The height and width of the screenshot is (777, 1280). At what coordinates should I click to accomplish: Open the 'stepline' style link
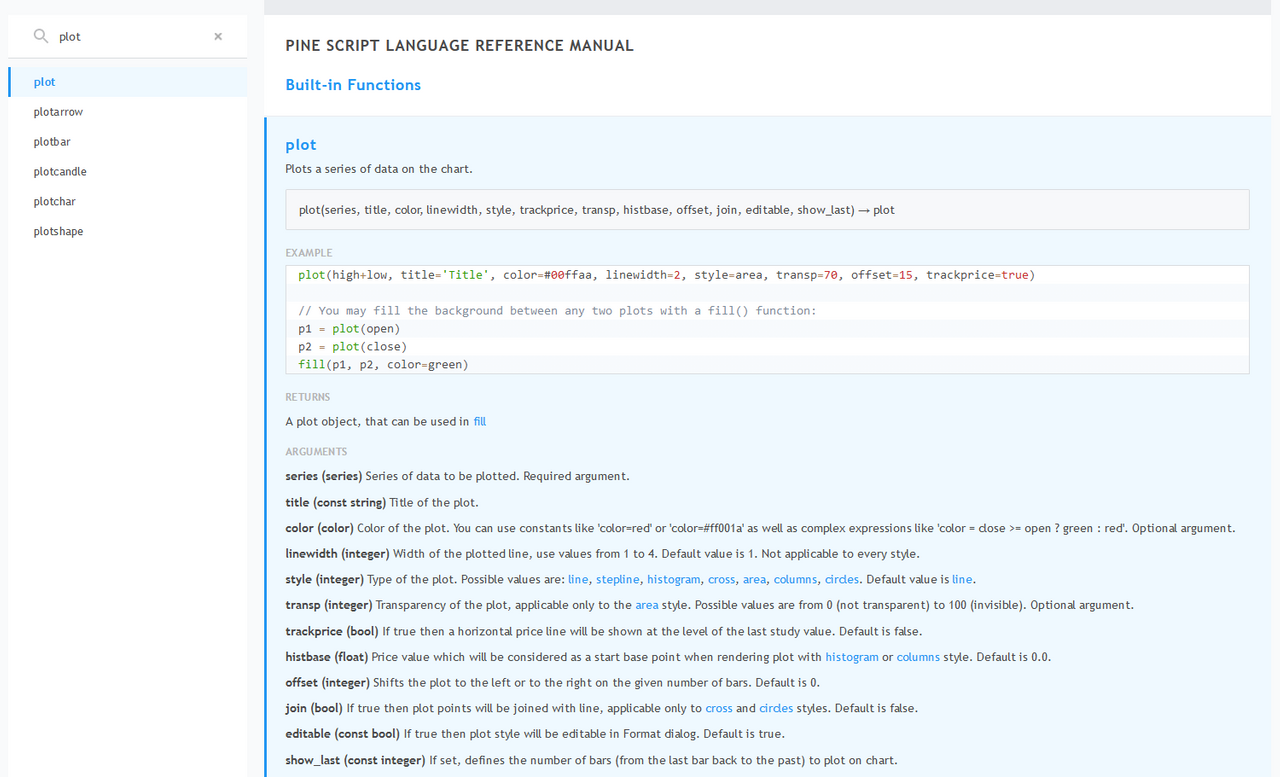click(618, 580)
